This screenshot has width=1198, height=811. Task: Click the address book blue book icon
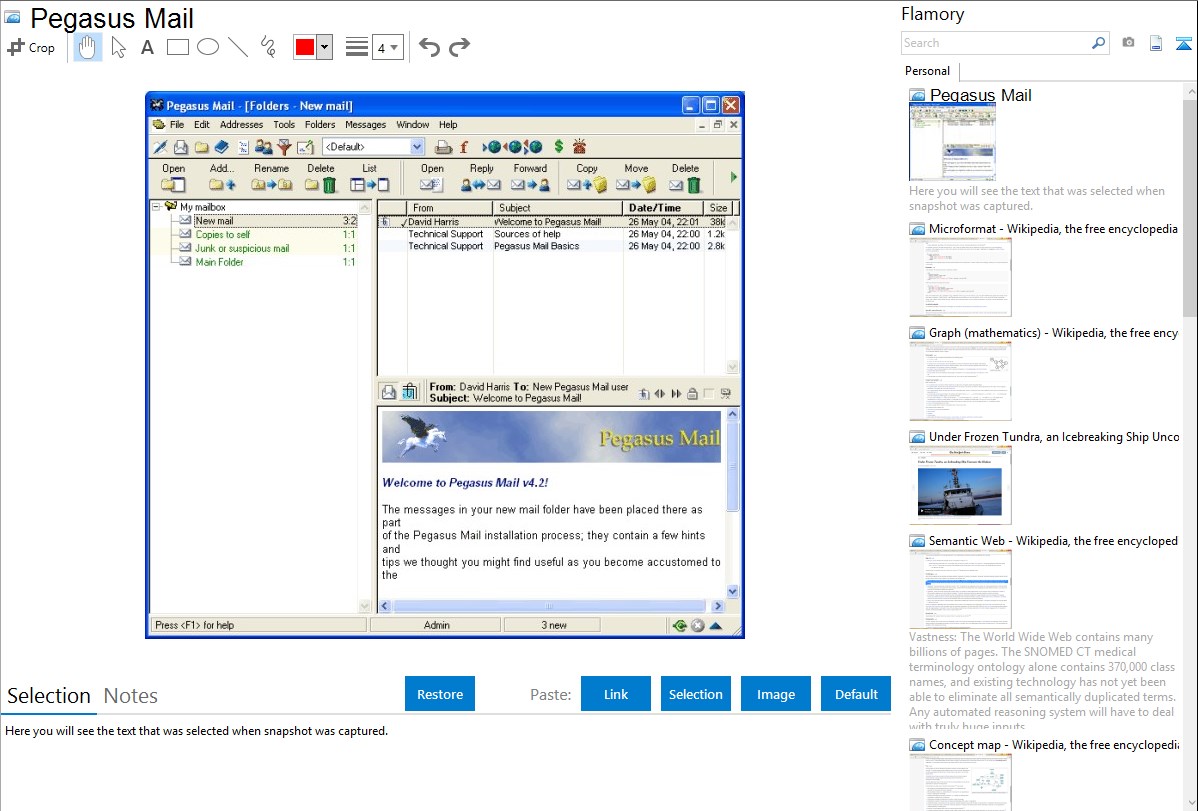tap(222, 147)
